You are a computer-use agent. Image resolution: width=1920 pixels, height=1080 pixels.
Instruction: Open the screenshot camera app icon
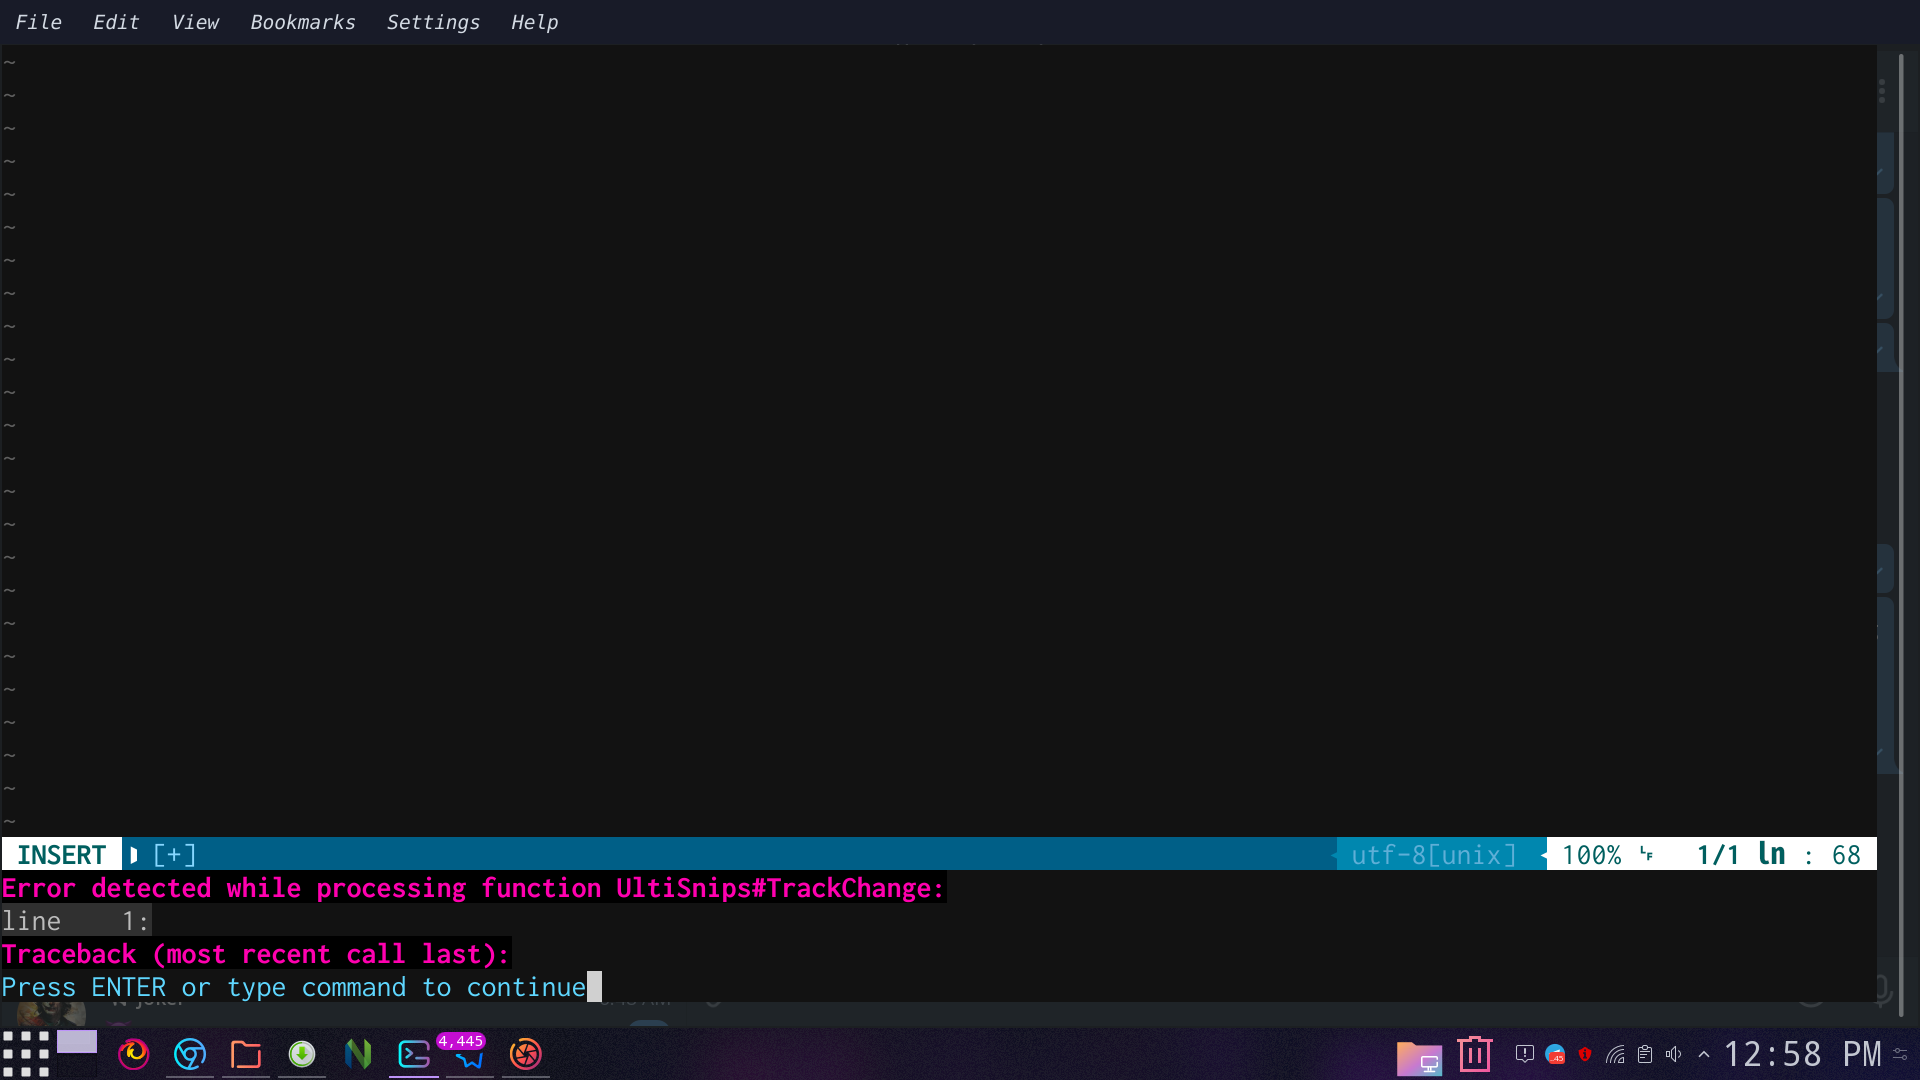[525, 1054]
